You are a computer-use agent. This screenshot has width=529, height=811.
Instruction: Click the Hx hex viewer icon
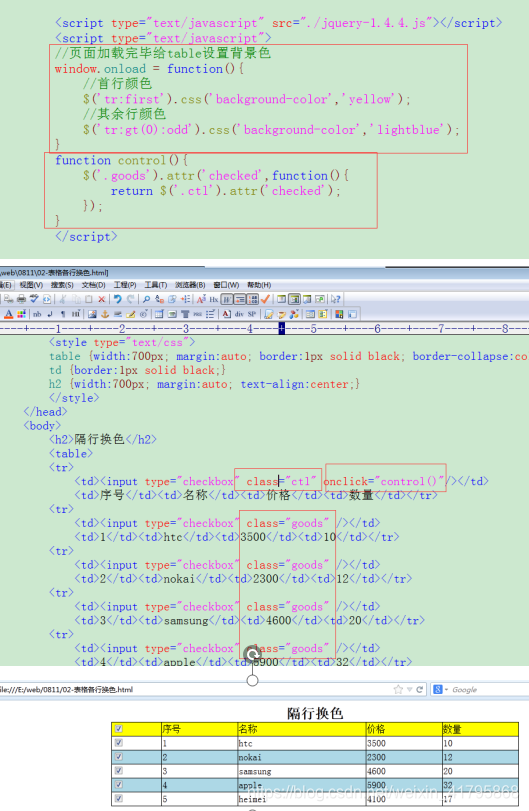tap(214, 299)
